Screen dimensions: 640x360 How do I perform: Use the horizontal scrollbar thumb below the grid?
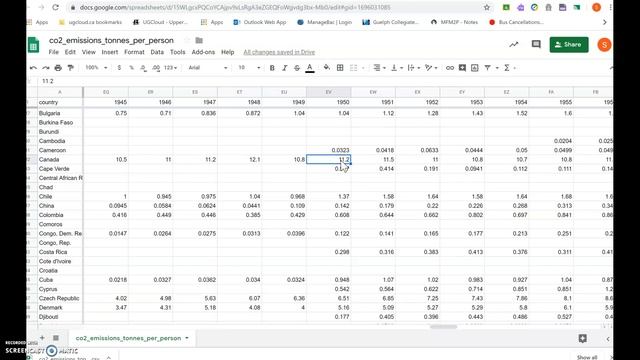(444, 327)
